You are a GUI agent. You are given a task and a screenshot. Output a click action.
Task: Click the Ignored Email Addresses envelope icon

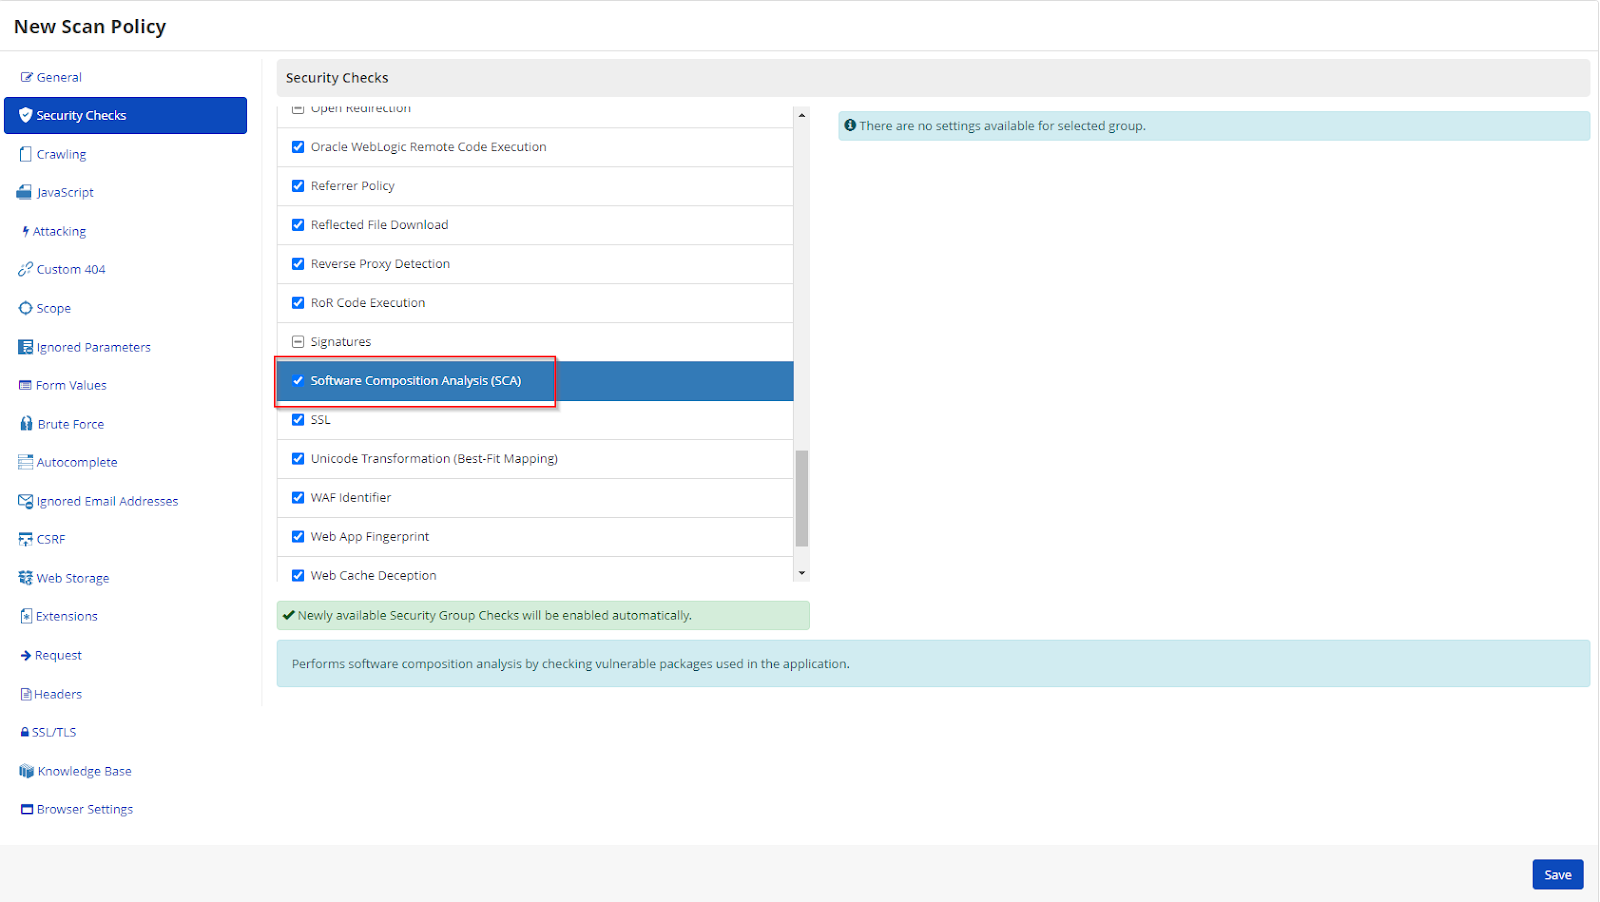click(26, 501)
